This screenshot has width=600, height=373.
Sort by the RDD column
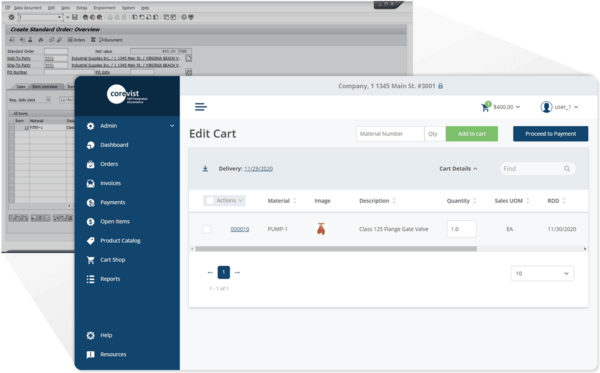click(x=557, y=201)
